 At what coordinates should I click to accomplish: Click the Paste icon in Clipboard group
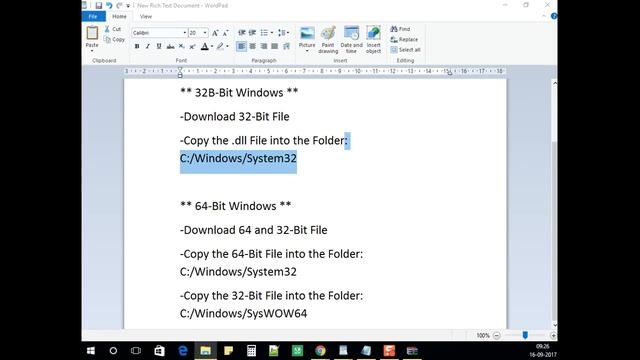tap(92, 33)
